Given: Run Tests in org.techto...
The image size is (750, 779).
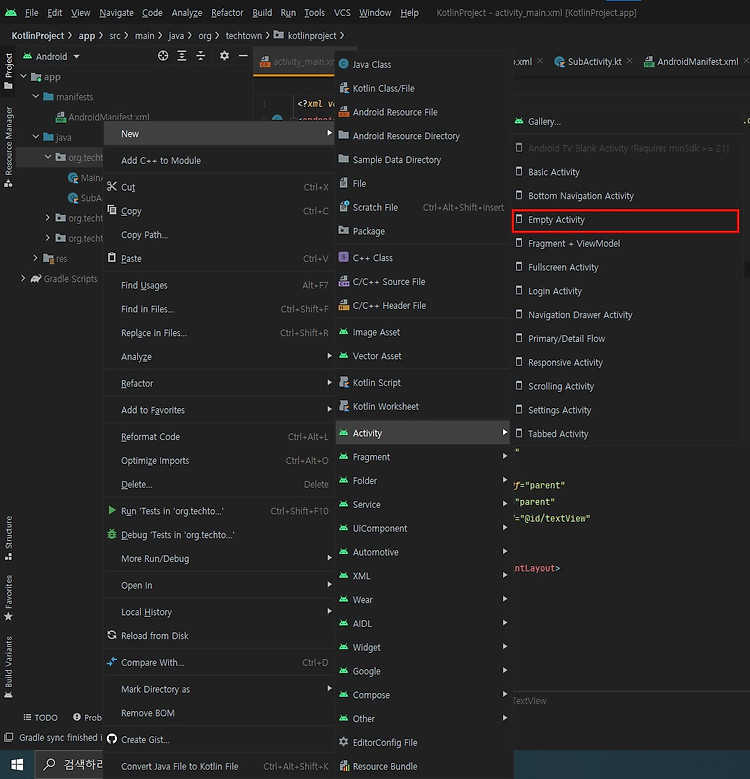Looking at the screenshot, I should coord(219,511).
